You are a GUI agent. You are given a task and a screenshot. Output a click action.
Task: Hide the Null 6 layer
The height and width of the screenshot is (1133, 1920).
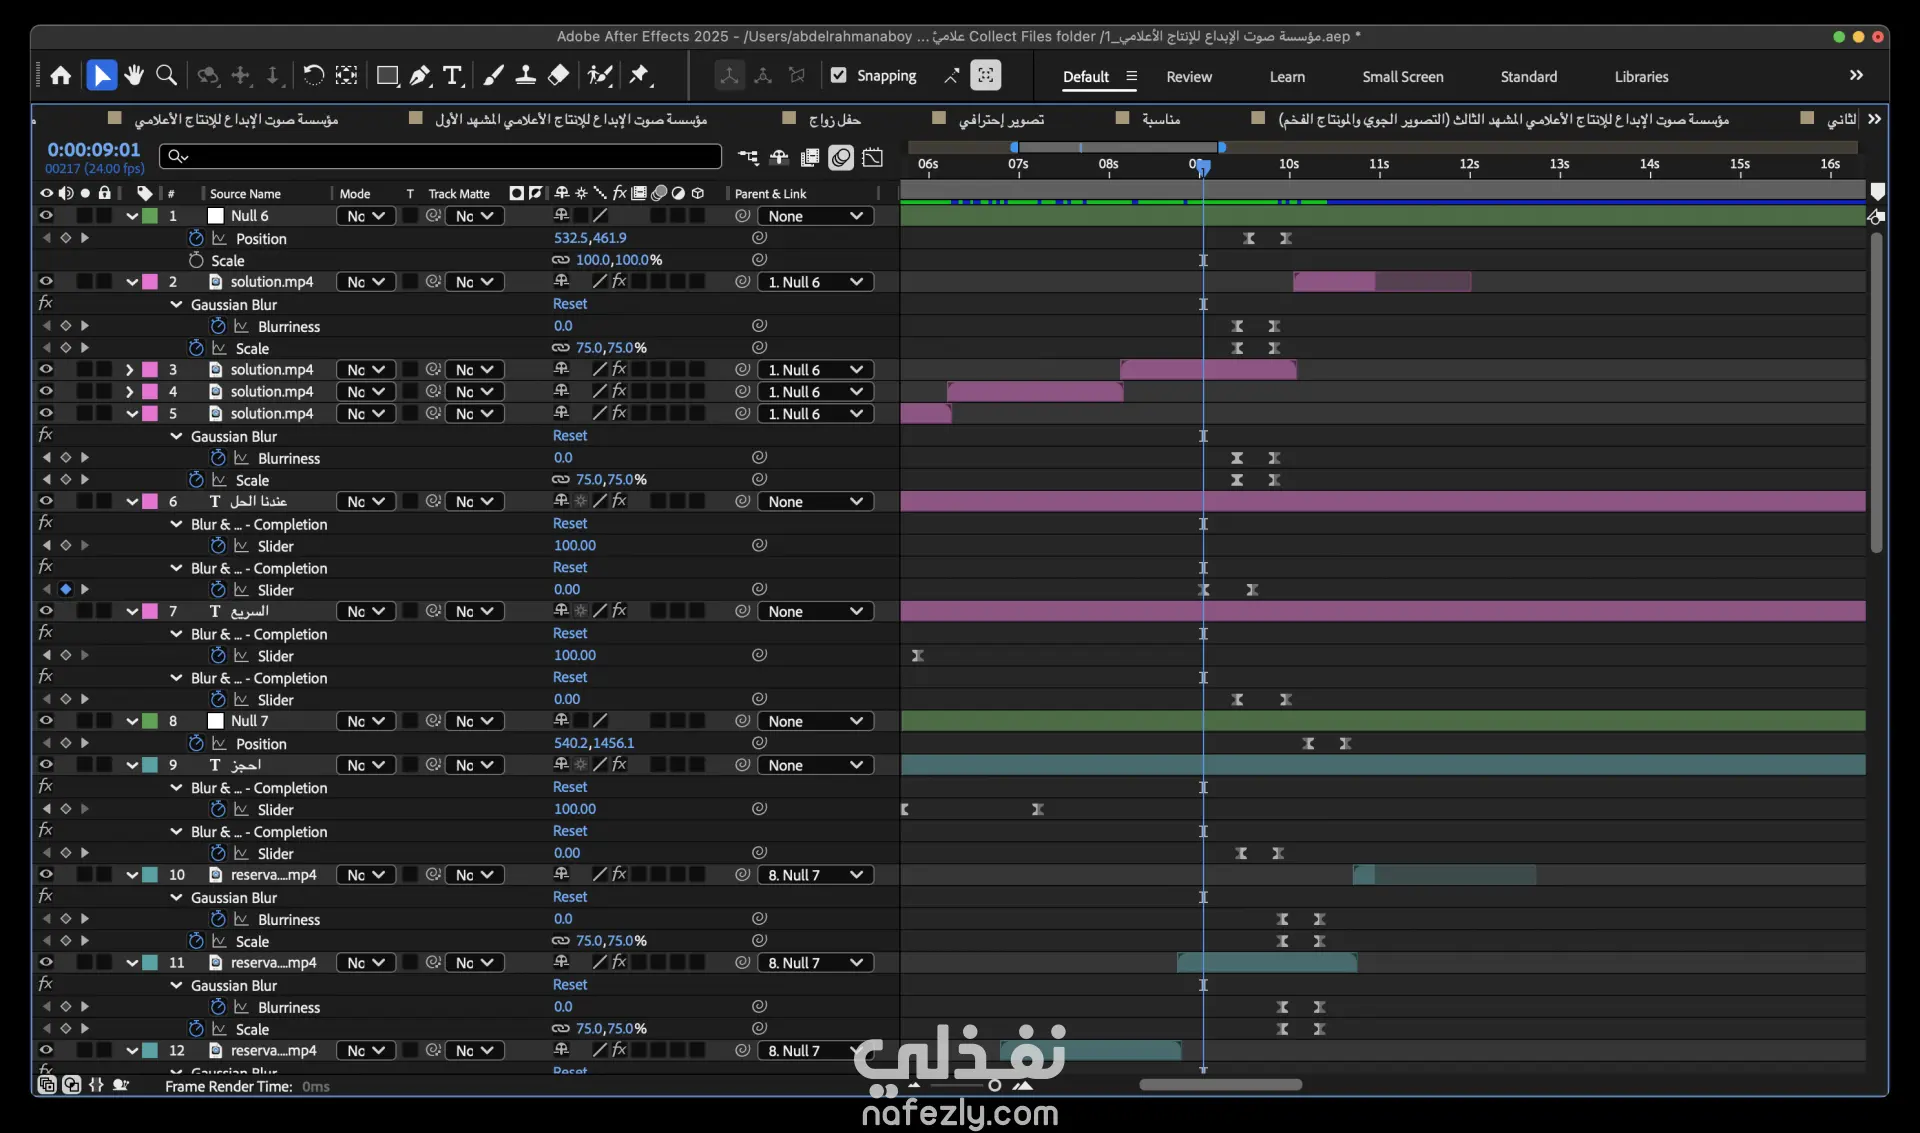click(46, 216)
